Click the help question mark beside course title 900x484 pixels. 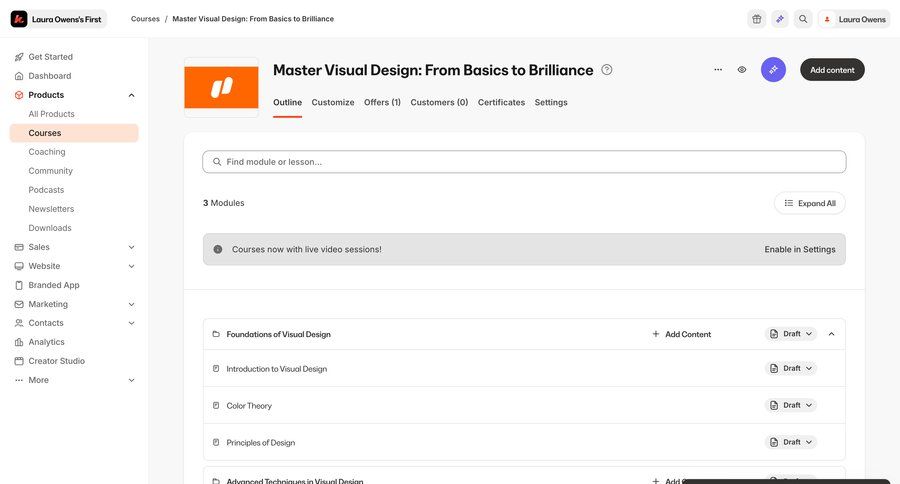point(607,69)
